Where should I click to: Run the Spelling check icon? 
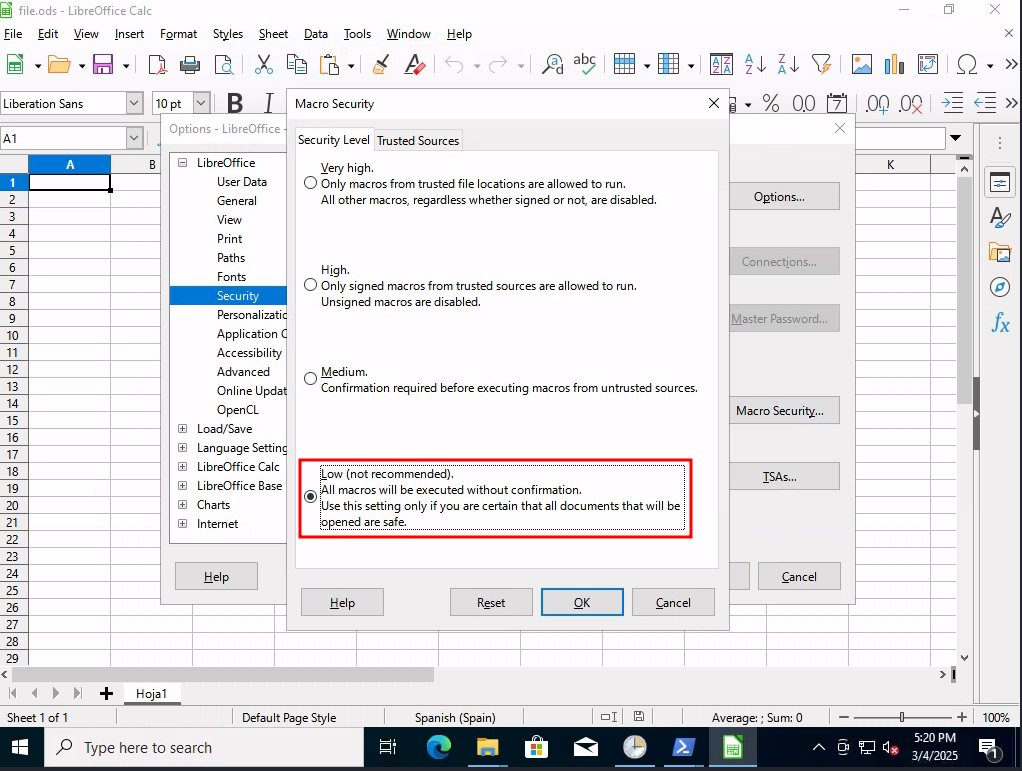pos(585,65)
